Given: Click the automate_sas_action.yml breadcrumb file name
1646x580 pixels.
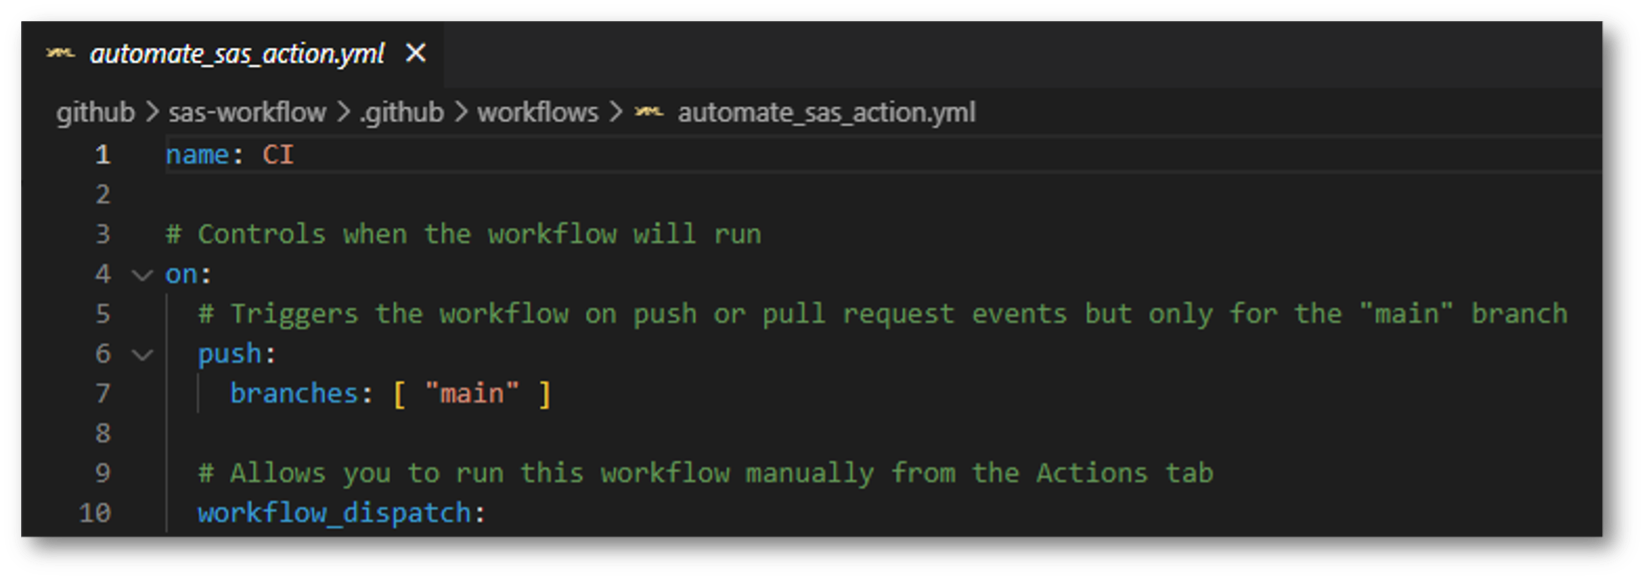Looking at the screenshot, I should [826, 112].
